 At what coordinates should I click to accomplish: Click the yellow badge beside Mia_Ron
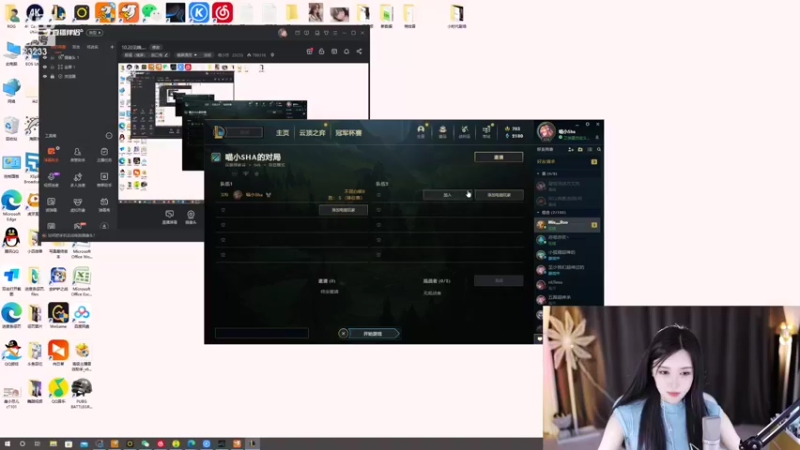click(x=594, y=224)
